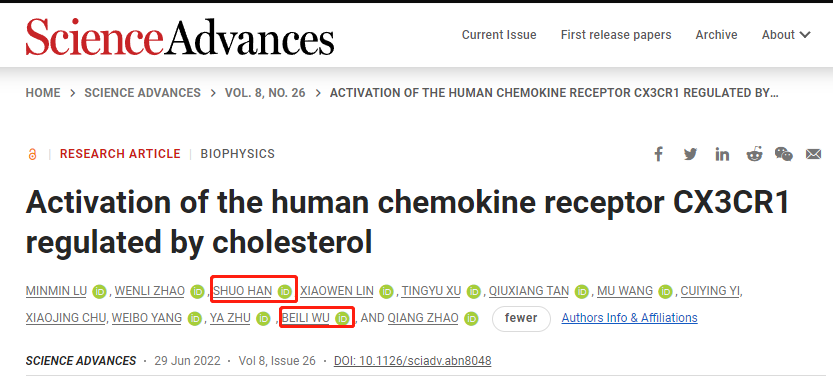Screen dimensions: 833x378
Task: Share through WeChat icon
Action: tap(784, 154)
